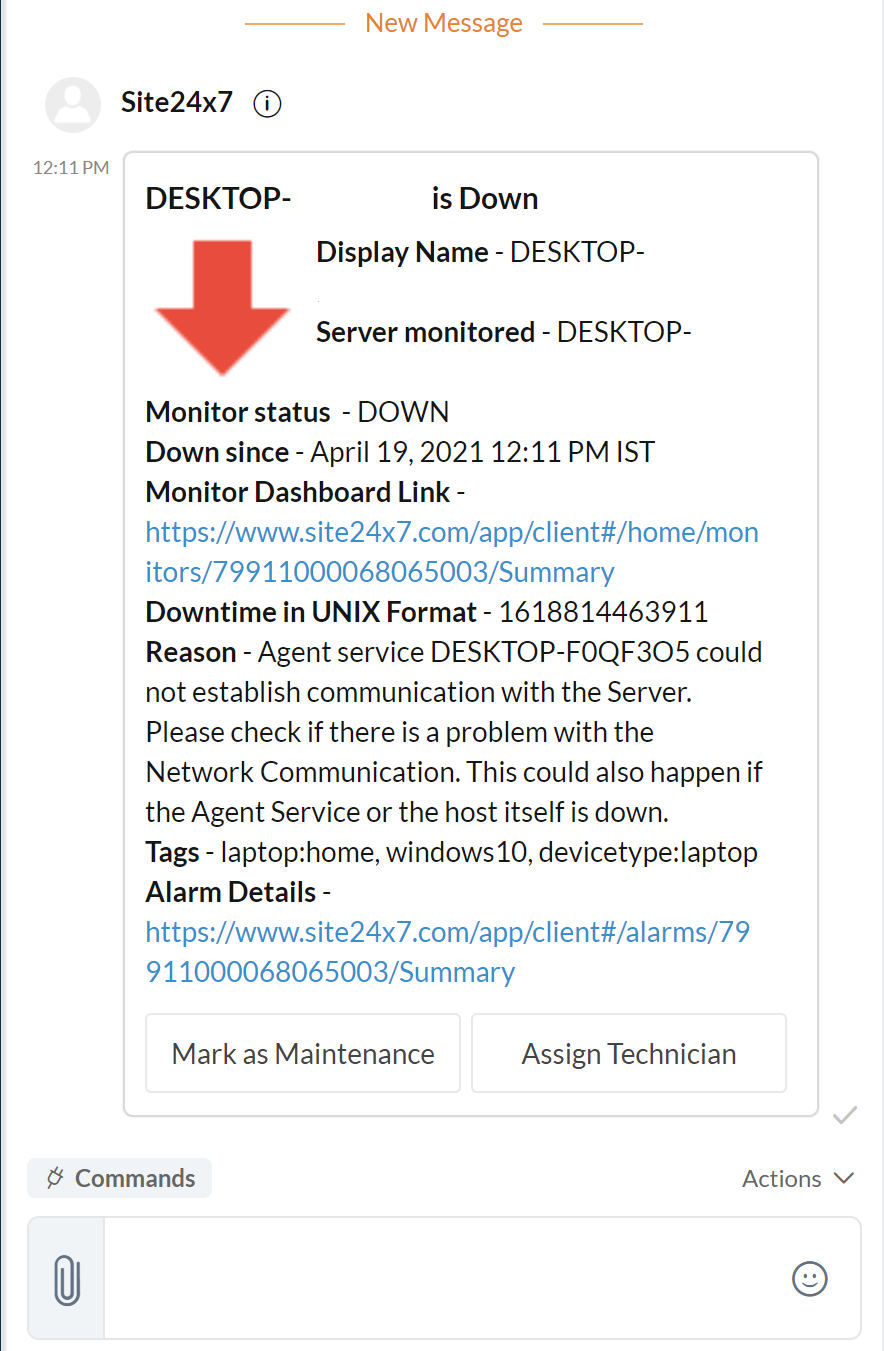Click the Site24x7 sender name
884x1351 pixels.
(x=176, y=103)
